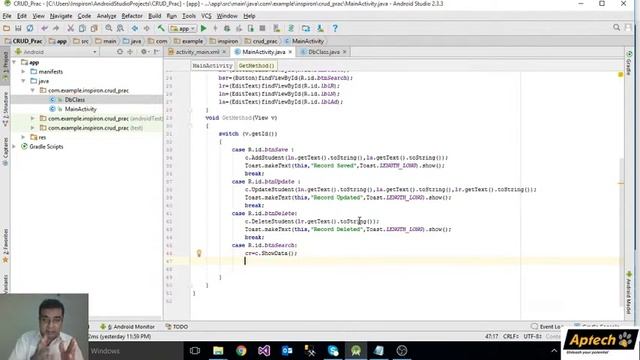Expand Gradle Scripts node
640x360 pixels.
click(x=14, y=147)
